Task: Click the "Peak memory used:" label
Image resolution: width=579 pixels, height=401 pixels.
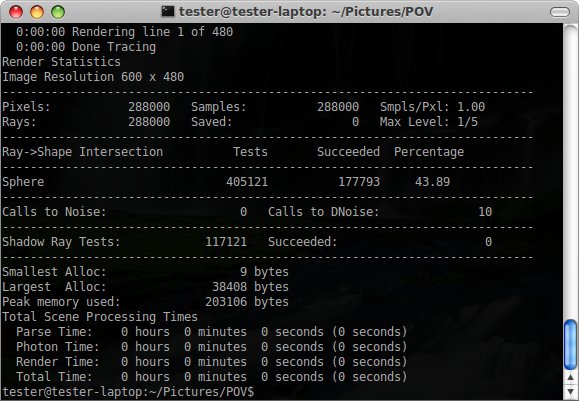Action: pos(61,302)
